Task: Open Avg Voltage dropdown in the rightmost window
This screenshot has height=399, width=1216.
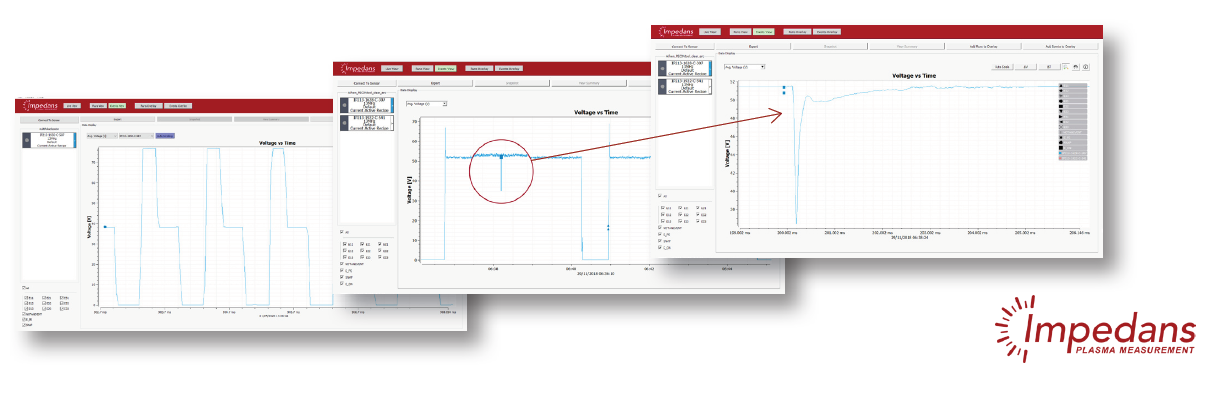Action: tap(744, 67)
